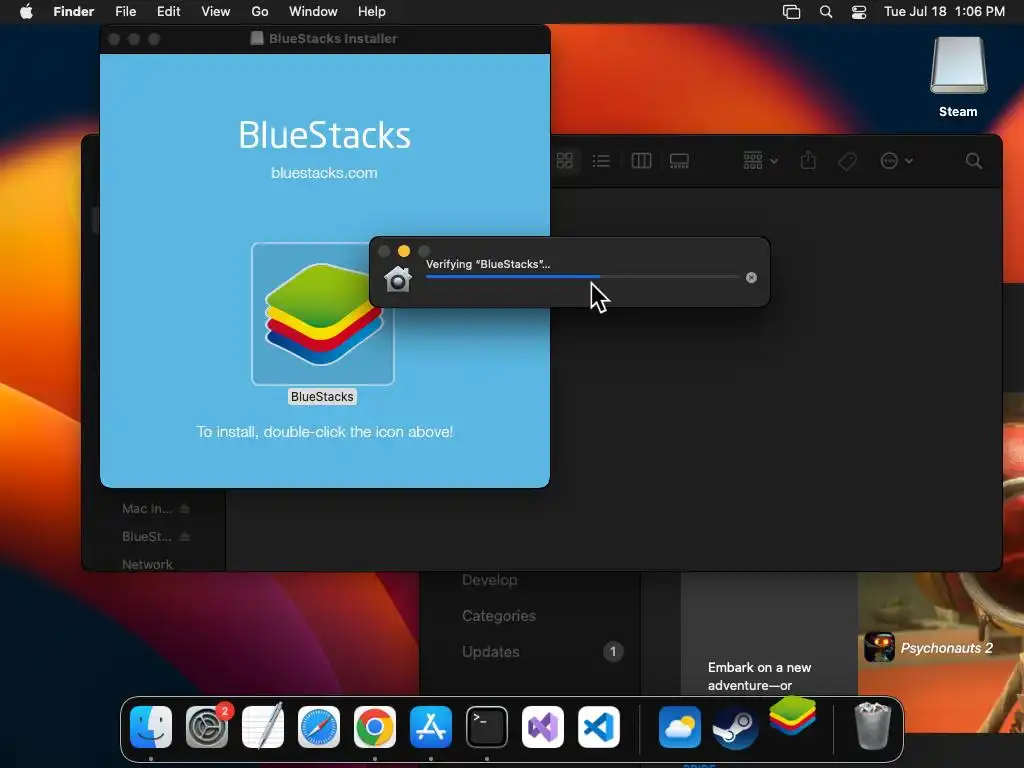Select Network in Finder sidebar
This screenshot has height=768, width=1024.
click(147, 564)
